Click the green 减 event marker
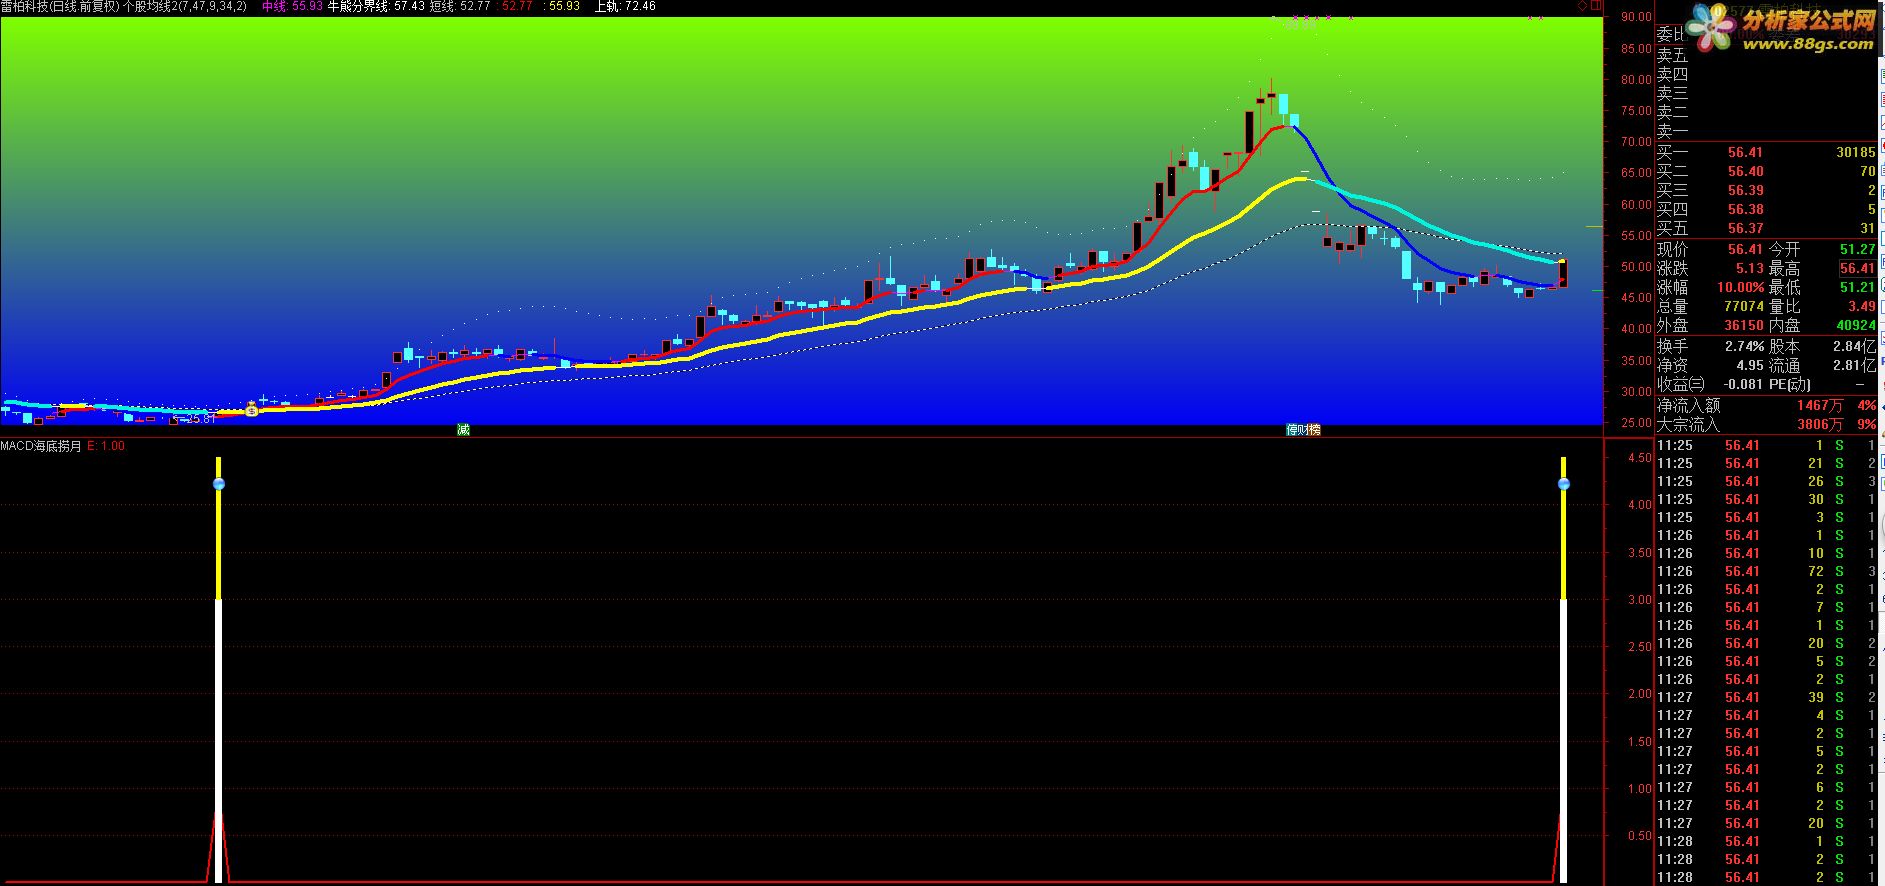Image resolution: width=1885 pixels, height=886 pixels. coord(463,430)
